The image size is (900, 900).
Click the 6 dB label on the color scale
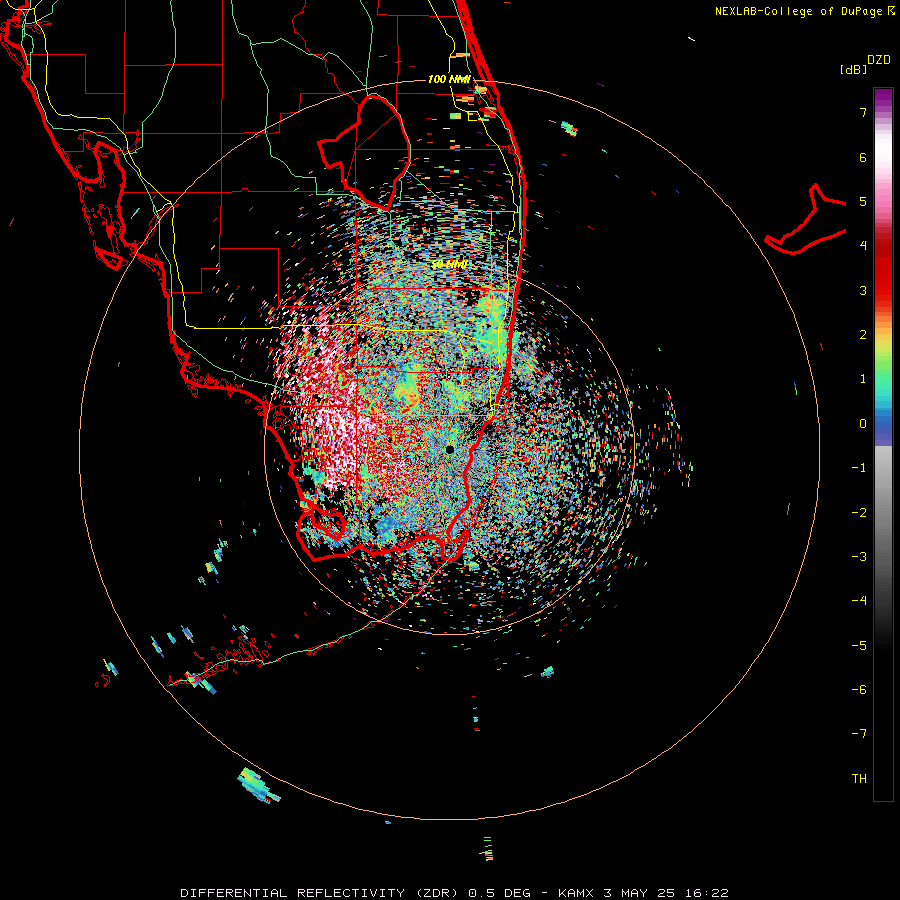click(x=863, y=157)
